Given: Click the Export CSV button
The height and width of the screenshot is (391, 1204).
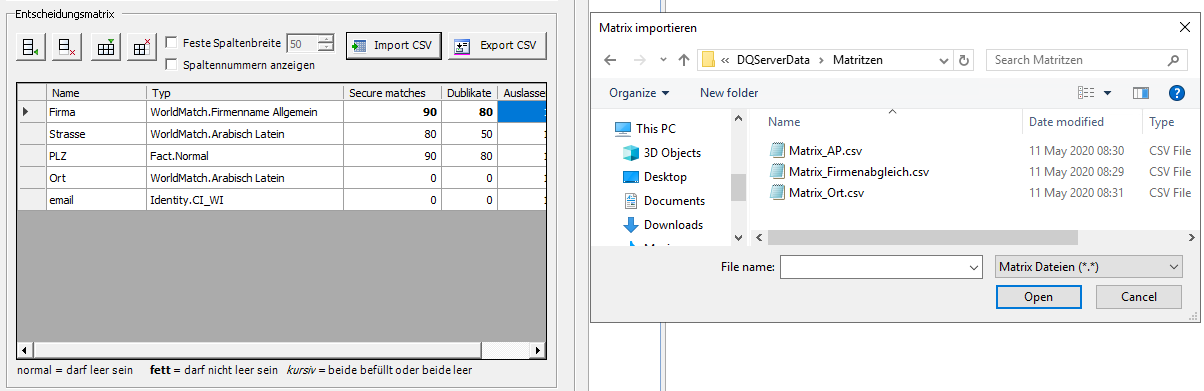Looking at the screenshot, I should click(497, 46).
